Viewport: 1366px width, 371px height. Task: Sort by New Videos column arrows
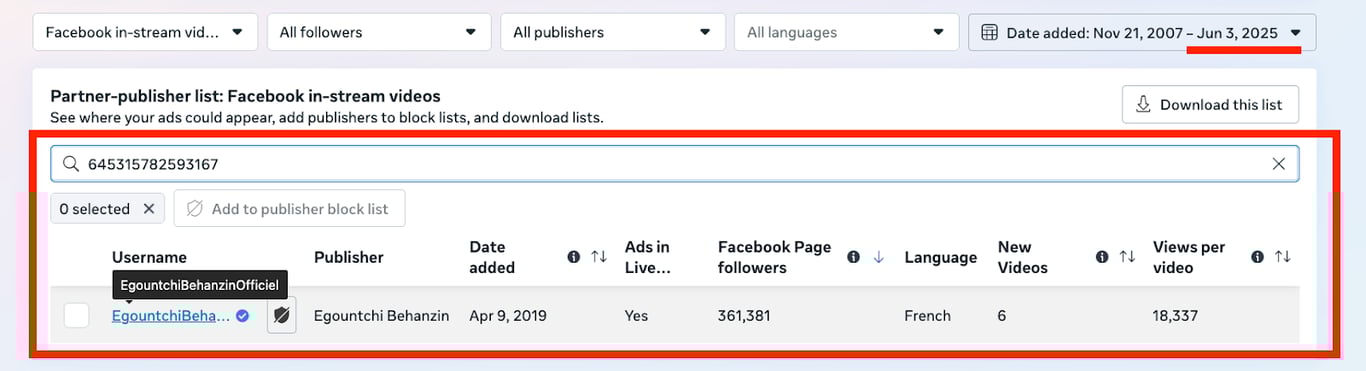point(1127,257)
